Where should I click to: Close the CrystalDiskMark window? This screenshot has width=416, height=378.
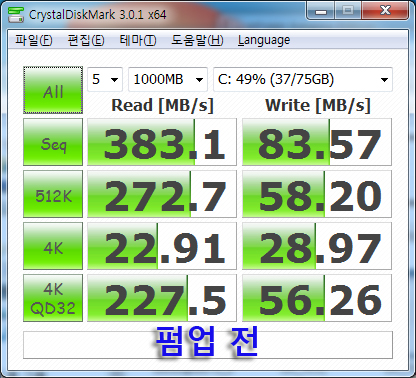pos(385,11)
